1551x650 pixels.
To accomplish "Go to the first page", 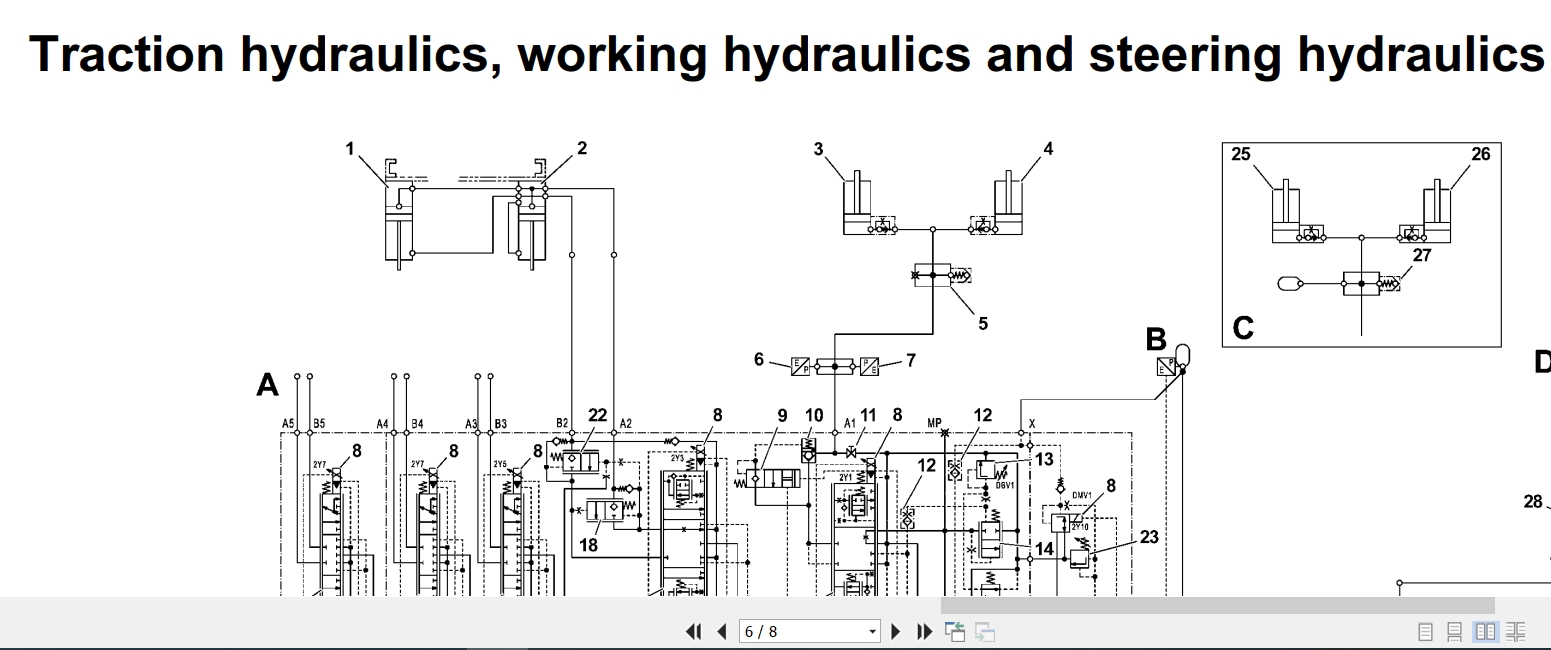I will (x=693, y=631).
